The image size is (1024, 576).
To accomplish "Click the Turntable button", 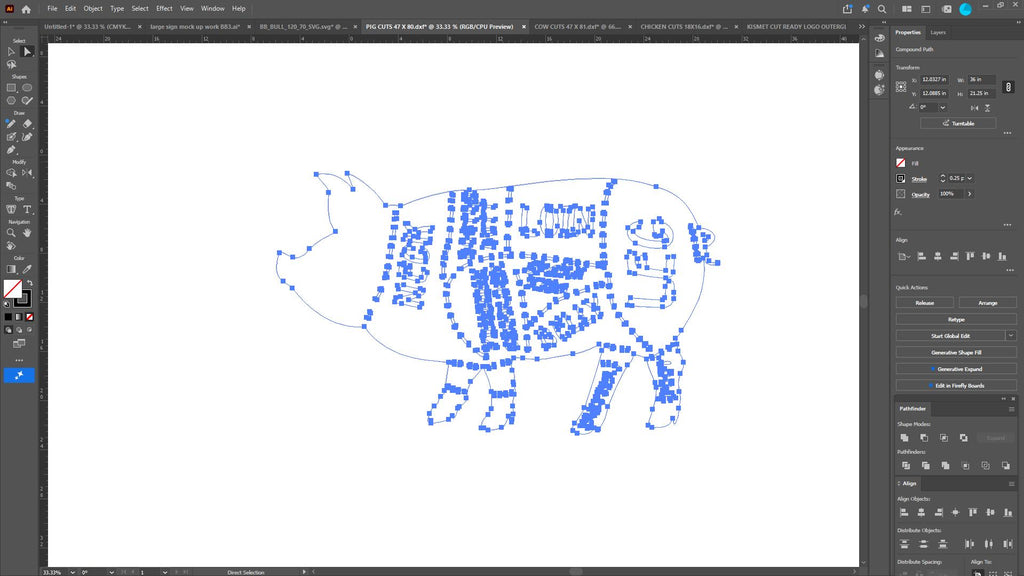I will 958,123.
